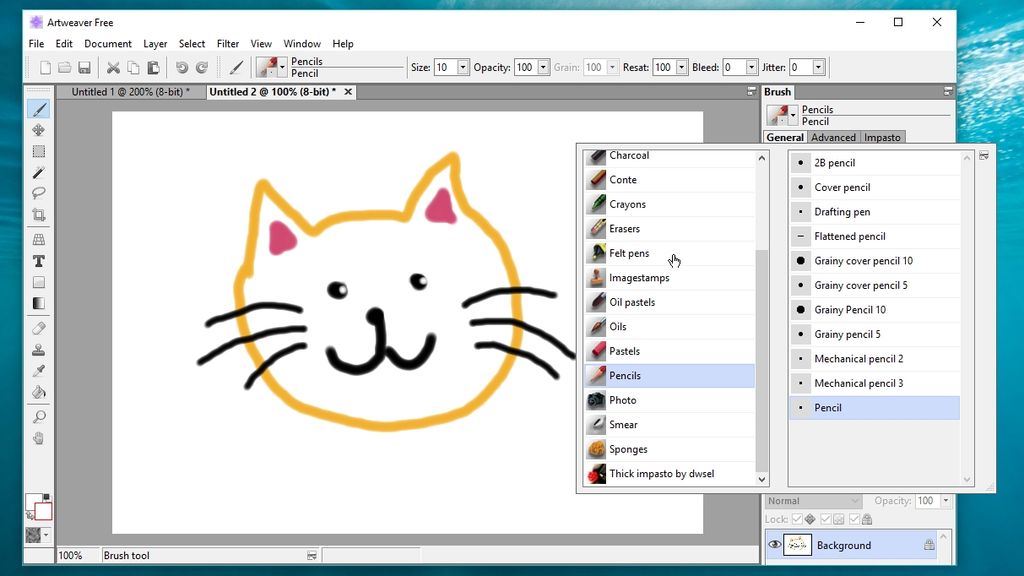Click the Save disk icon in the toolbar
The height and width of the screenshot is (576, 1024).
[x=84, y=67]
